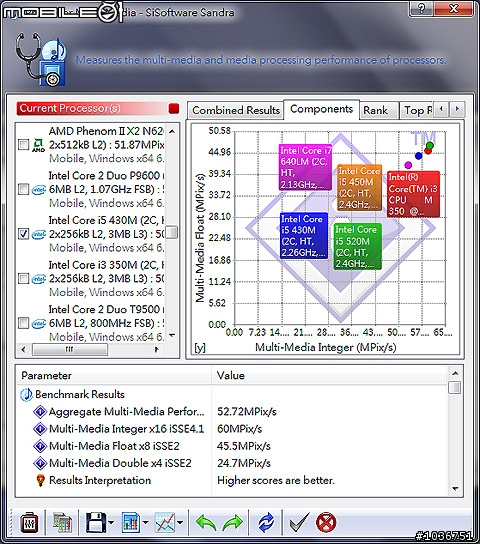Open the dropdown arrow beside line graph icon
Viewport: 480px width, 544px height.
(x=180, y=522)
